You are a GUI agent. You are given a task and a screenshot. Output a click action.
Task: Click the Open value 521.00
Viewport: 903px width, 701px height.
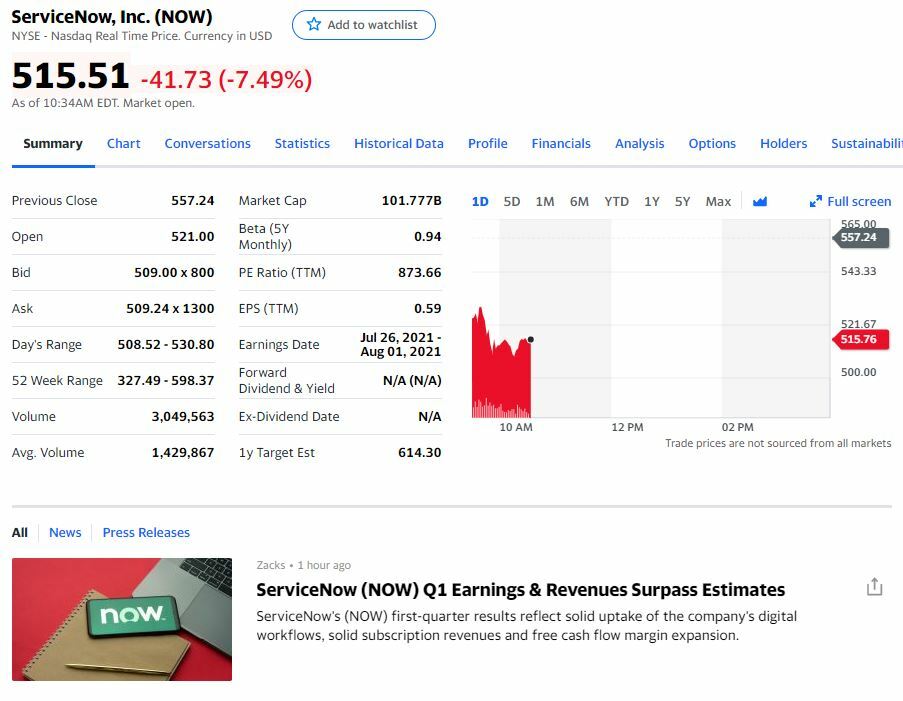coord(192,236)
